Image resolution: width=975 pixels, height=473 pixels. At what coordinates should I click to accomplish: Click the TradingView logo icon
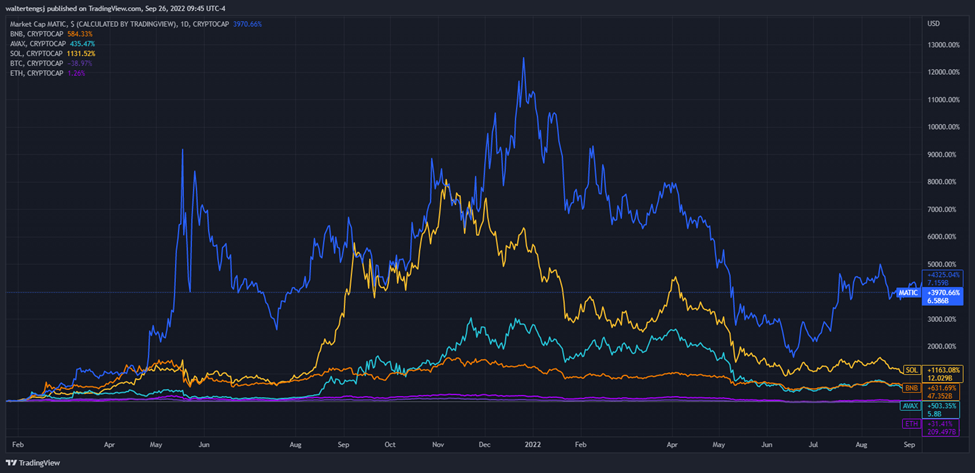pos(11,462)
